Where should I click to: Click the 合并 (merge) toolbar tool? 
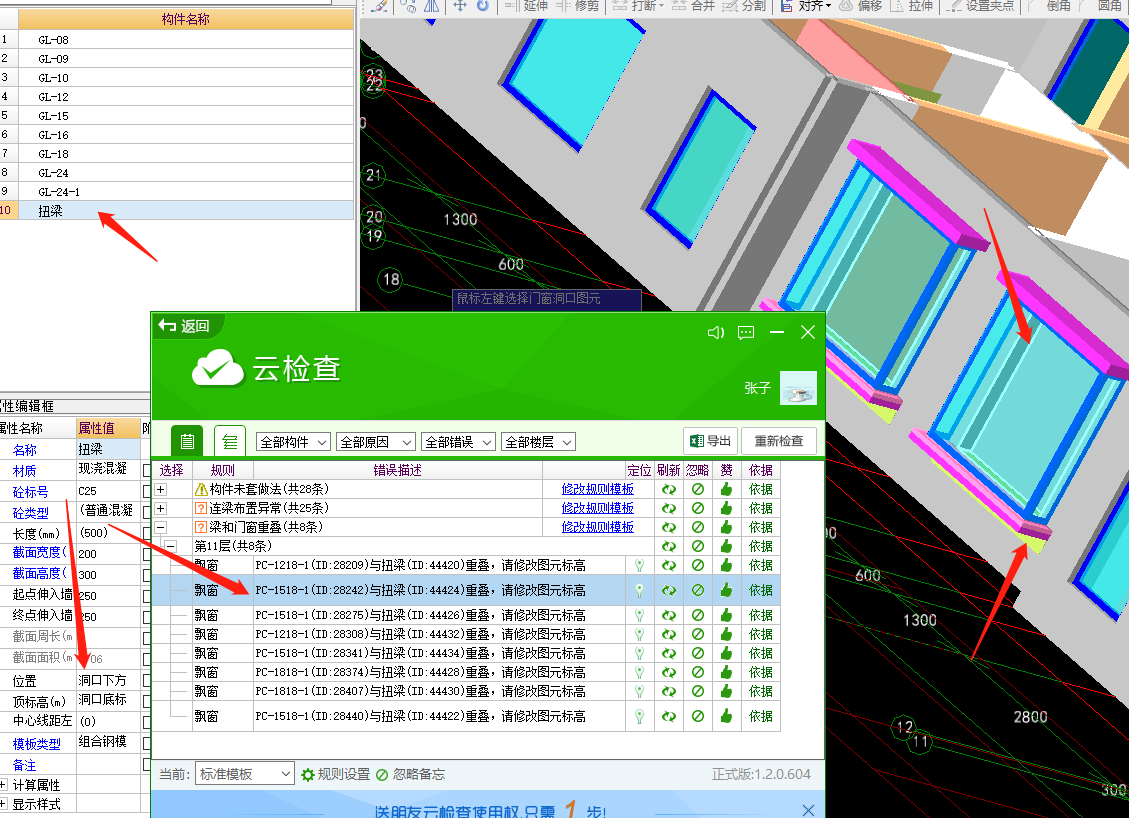(693, 6)
